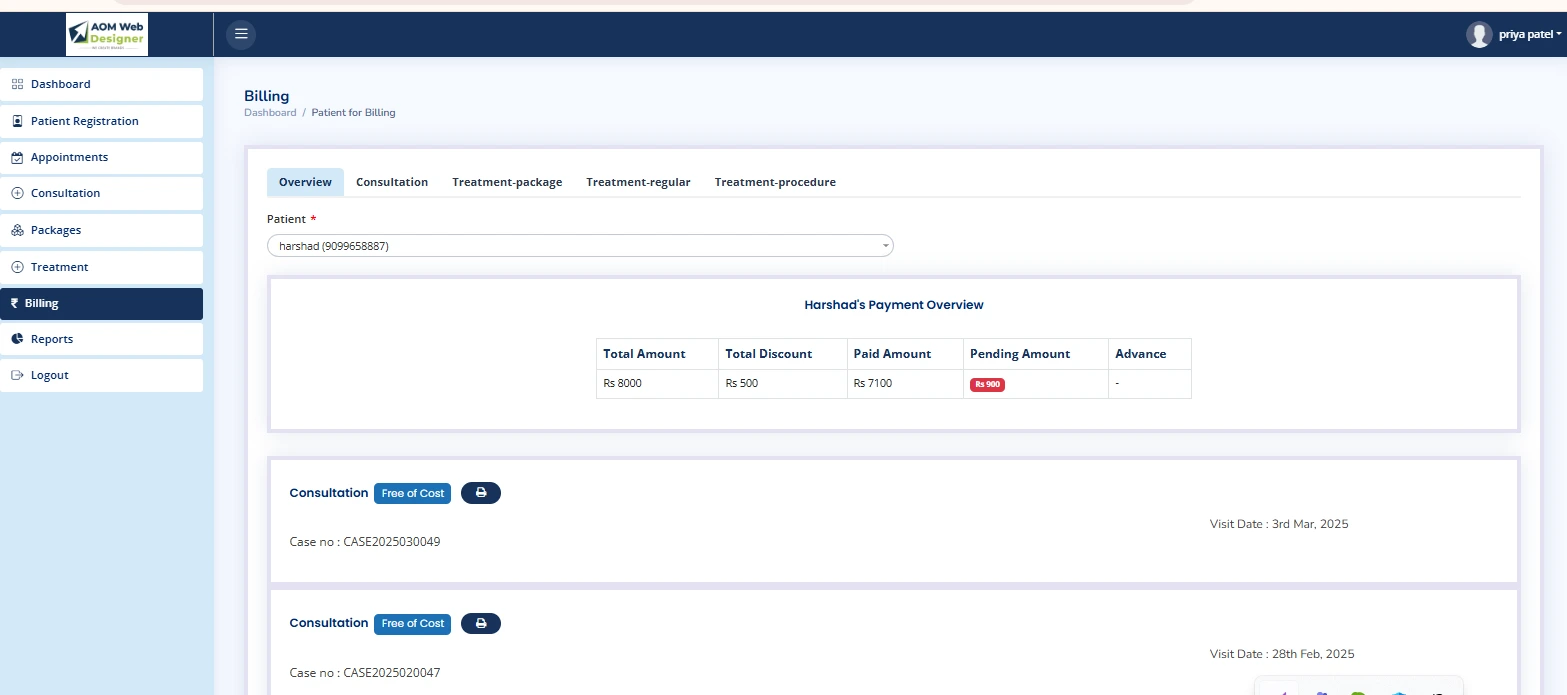Image resolution: width=1567 pixels, height=695 pixels.
Task: Print the CASE2025020047 consultation bill
Action: click(x=480, y=623)
